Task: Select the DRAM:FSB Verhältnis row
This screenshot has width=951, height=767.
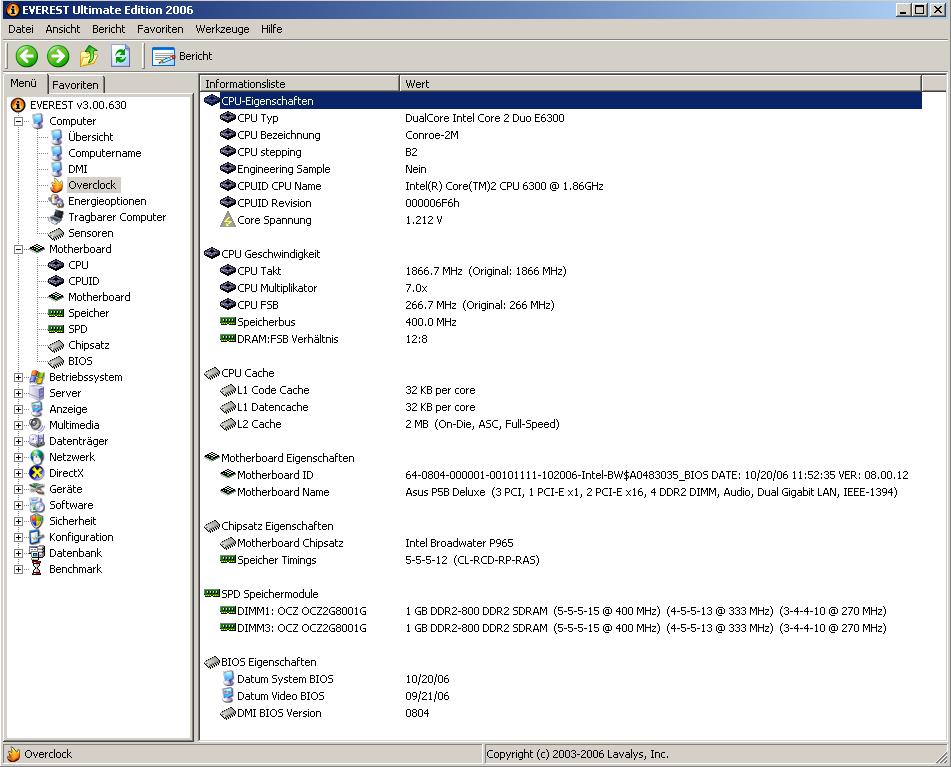Action: point(562,339)
